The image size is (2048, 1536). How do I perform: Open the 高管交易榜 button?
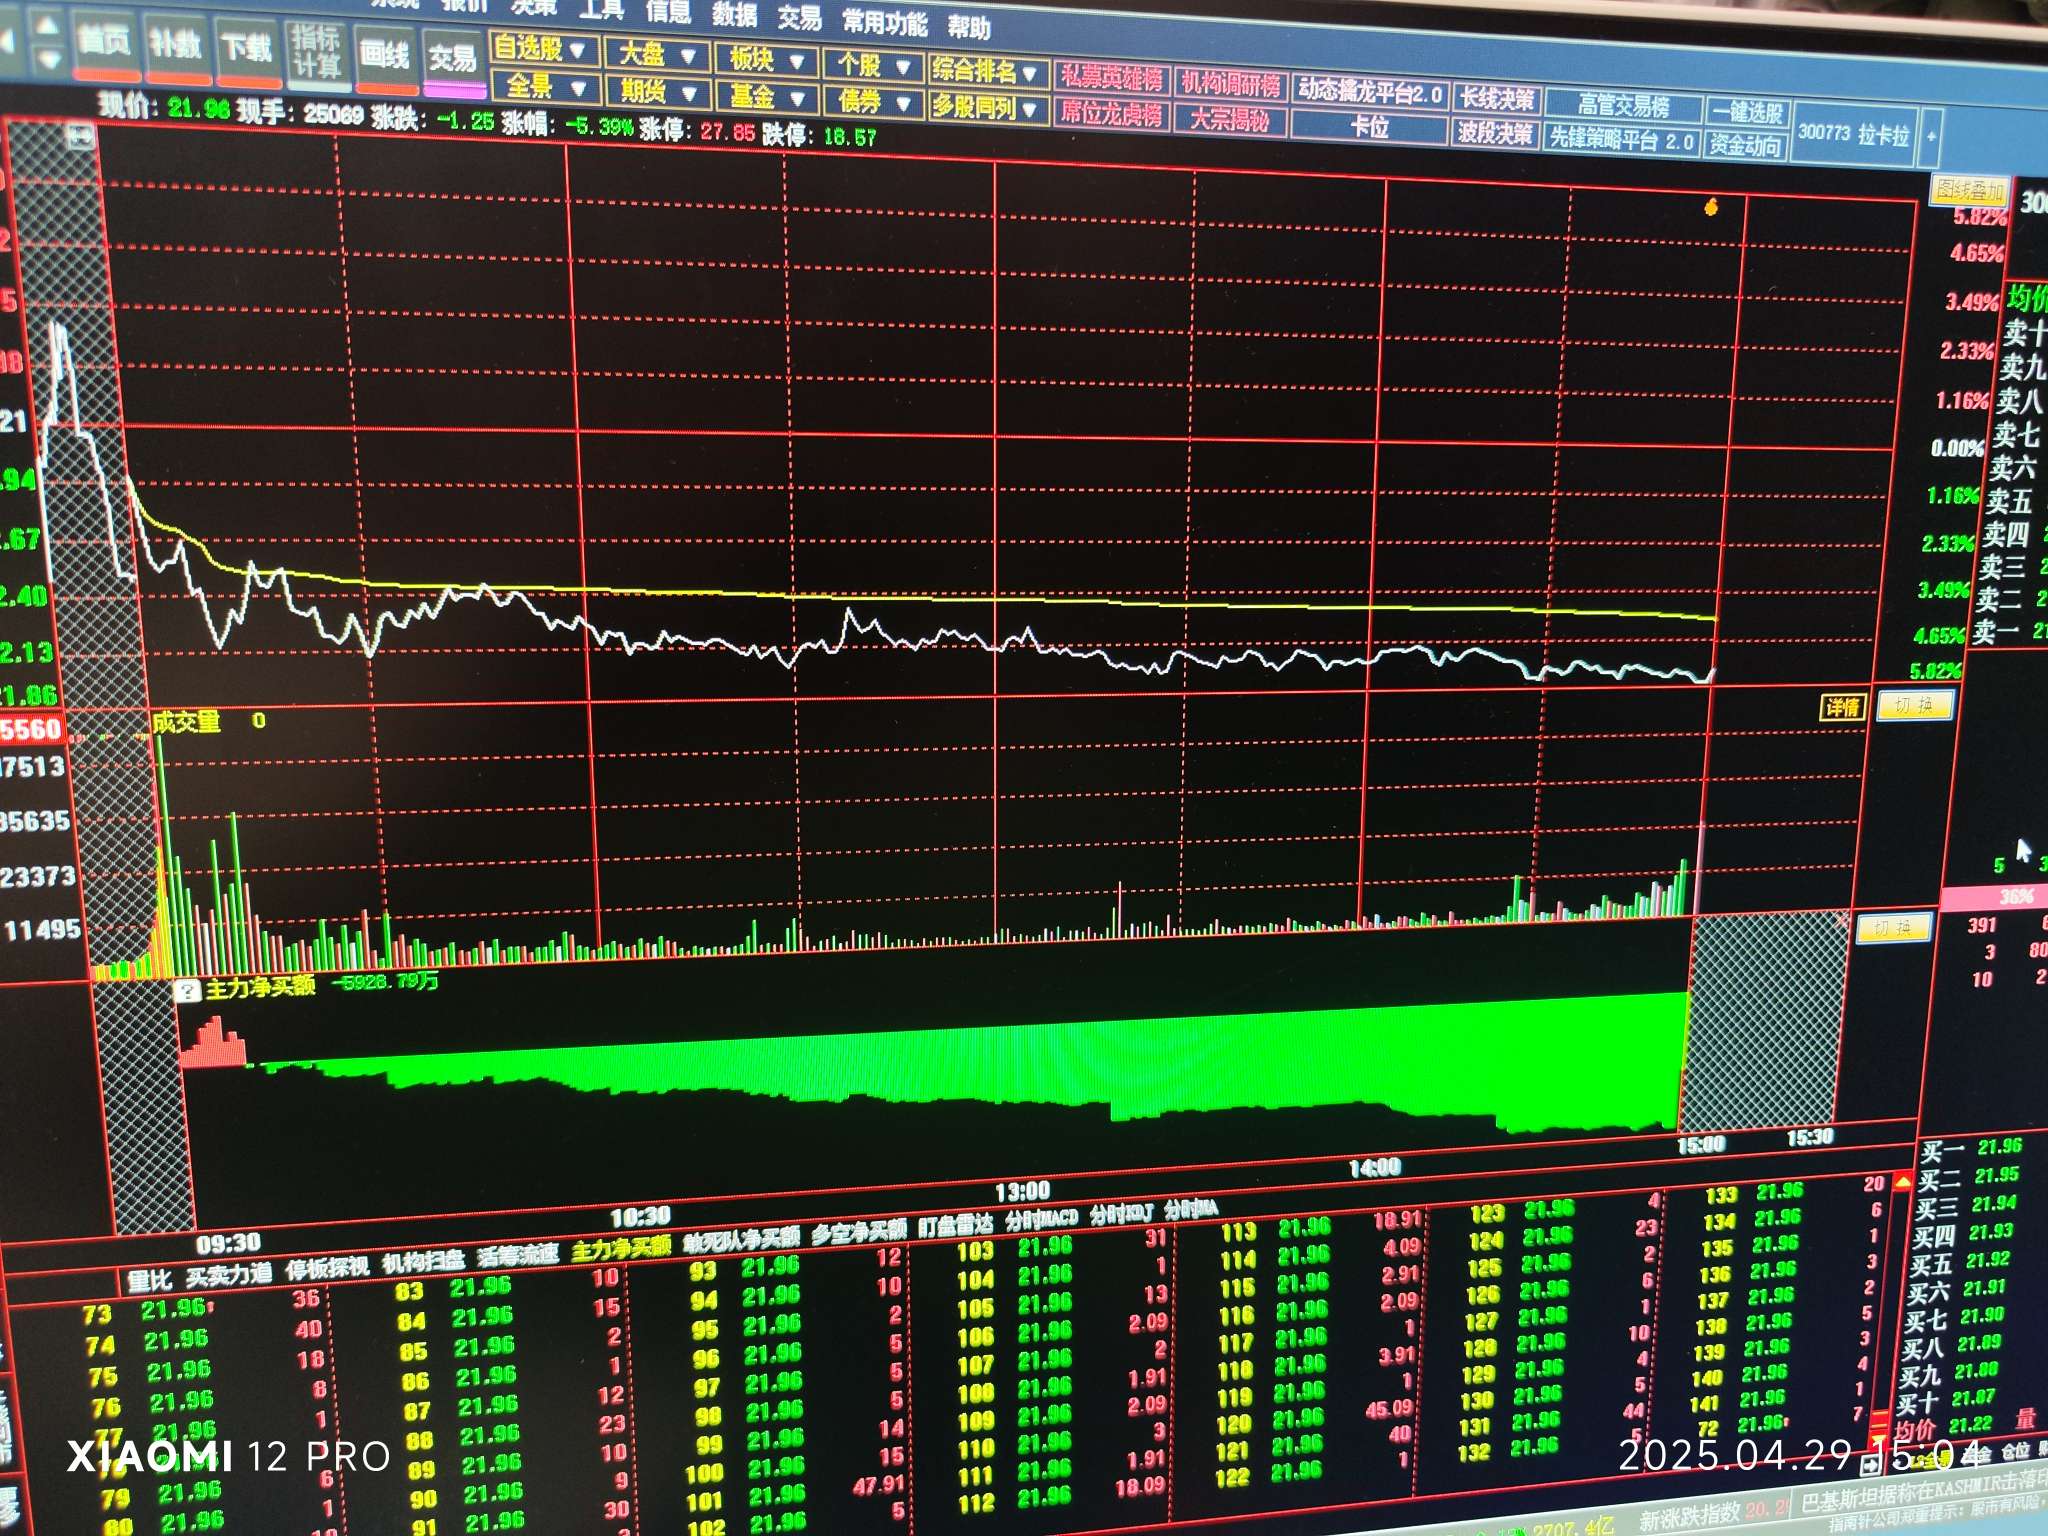tap(1624, 105)
